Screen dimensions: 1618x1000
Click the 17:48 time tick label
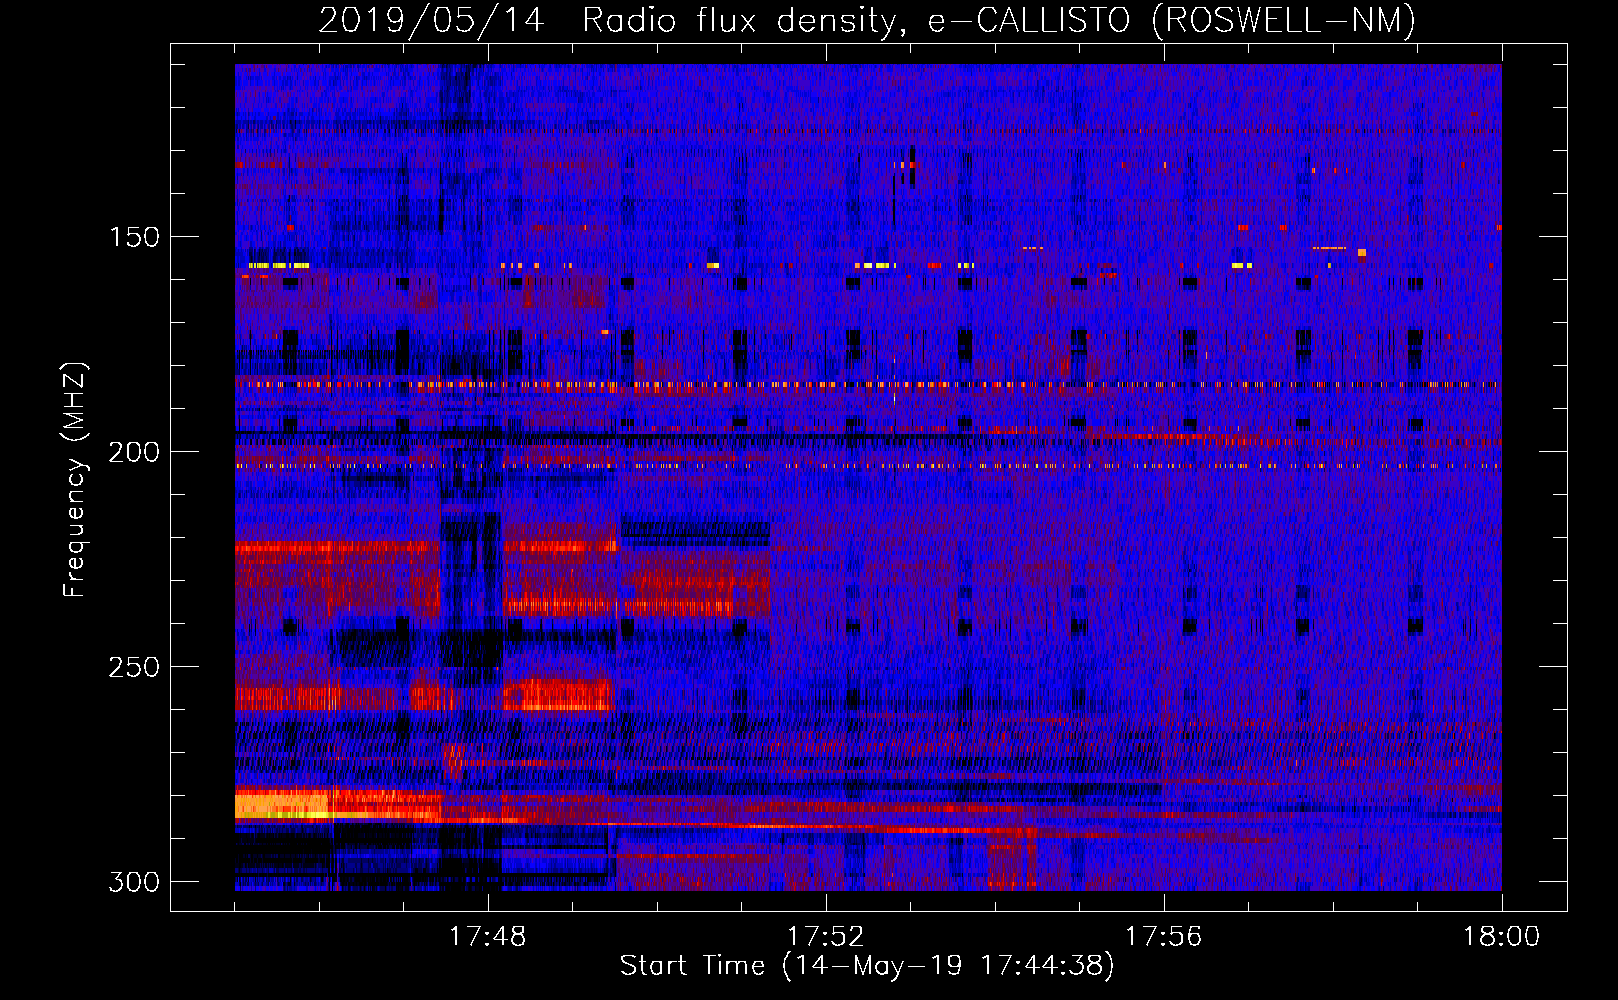click(x=487, y=937)
